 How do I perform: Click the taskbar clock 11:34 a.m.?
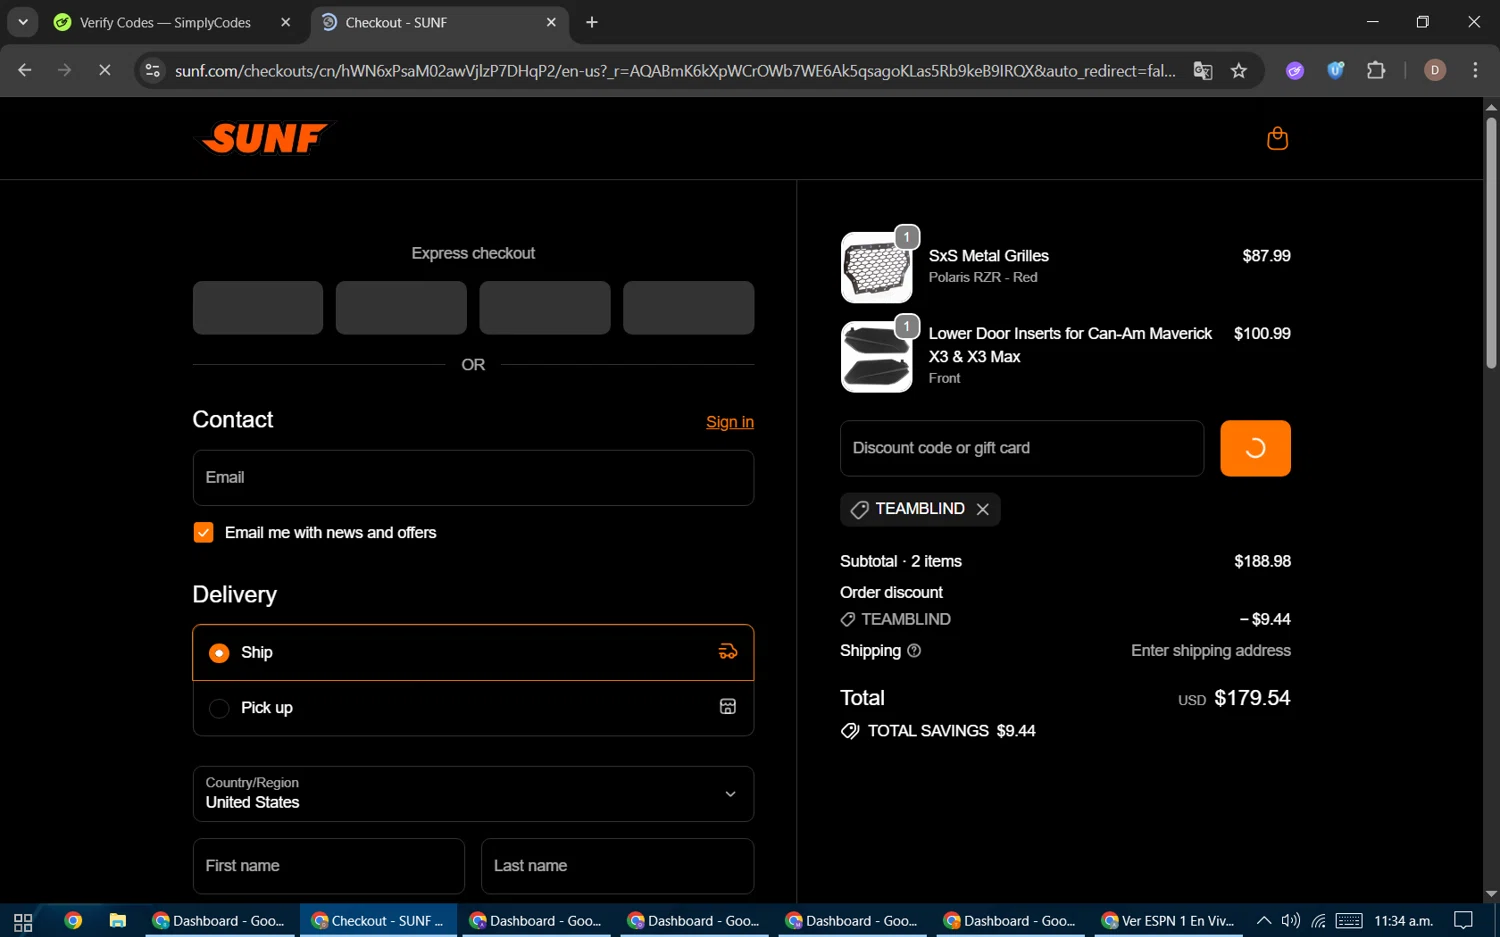[x=1403, y=921]
